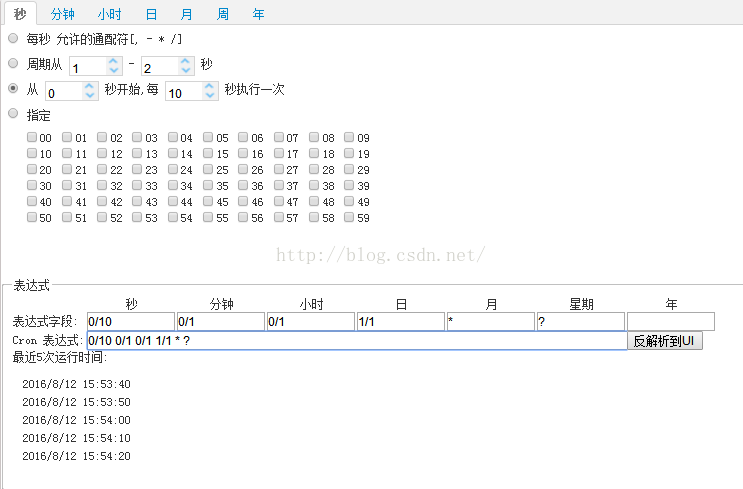Increase the interval 10 seconds spinner
743x489 pixels.
(x=209, y=87)
